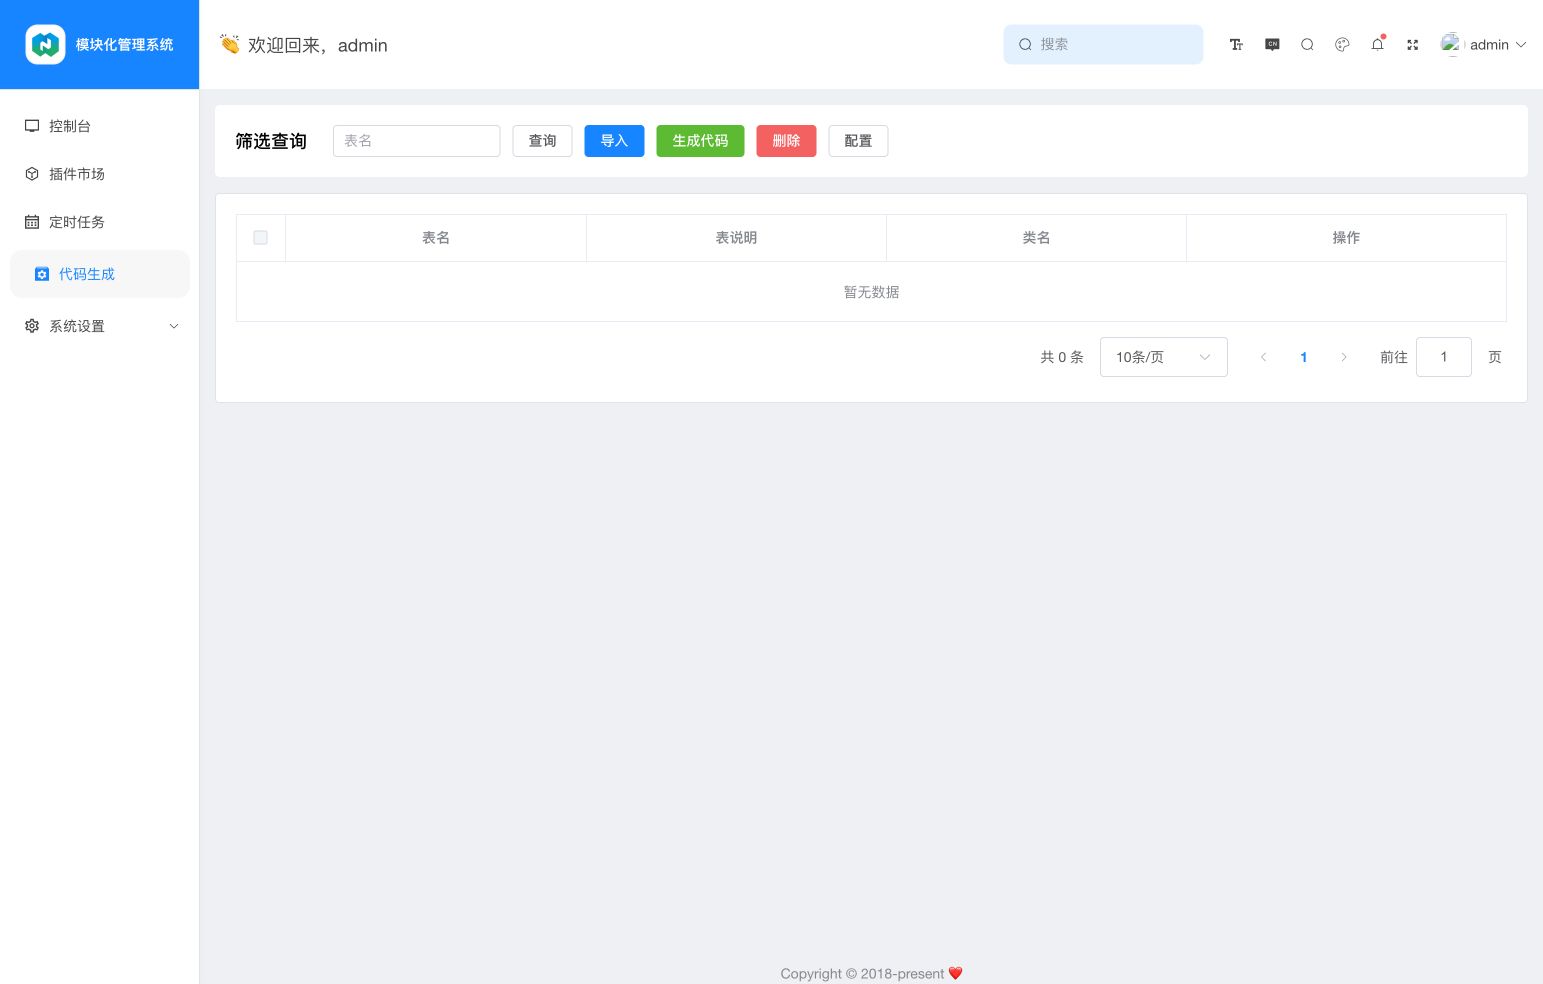The width and height of the screenshot is (1543, 984).
Task: Open 定时任务 menu item
Action: pos(100,222)
